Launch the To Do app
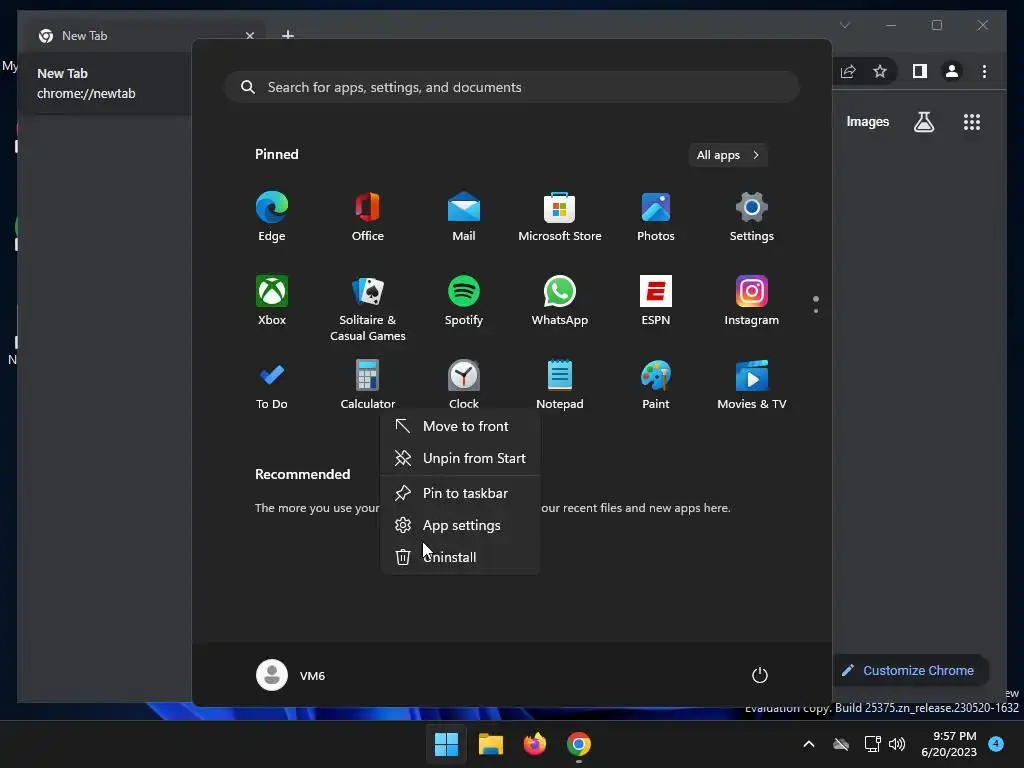 pos(272,385)
